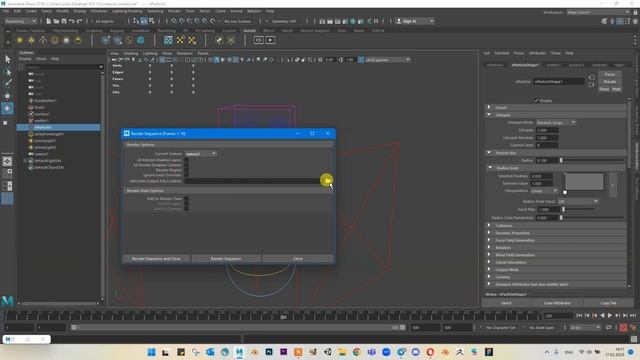Switch to the Arnold shelf tab
The height and width of the screenshot is (360, 640).
249,31
